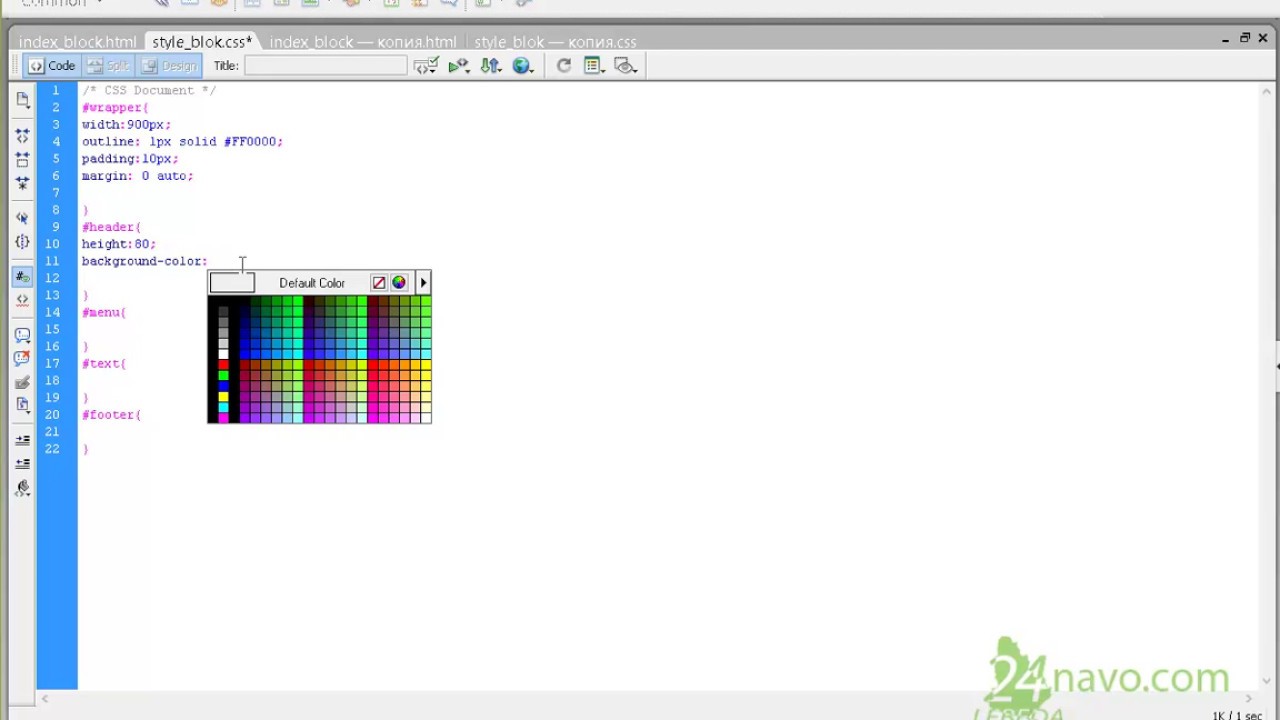Click the 'Default Color' label
This screenshot has width=1280, height=720.
tap(312, 283)
